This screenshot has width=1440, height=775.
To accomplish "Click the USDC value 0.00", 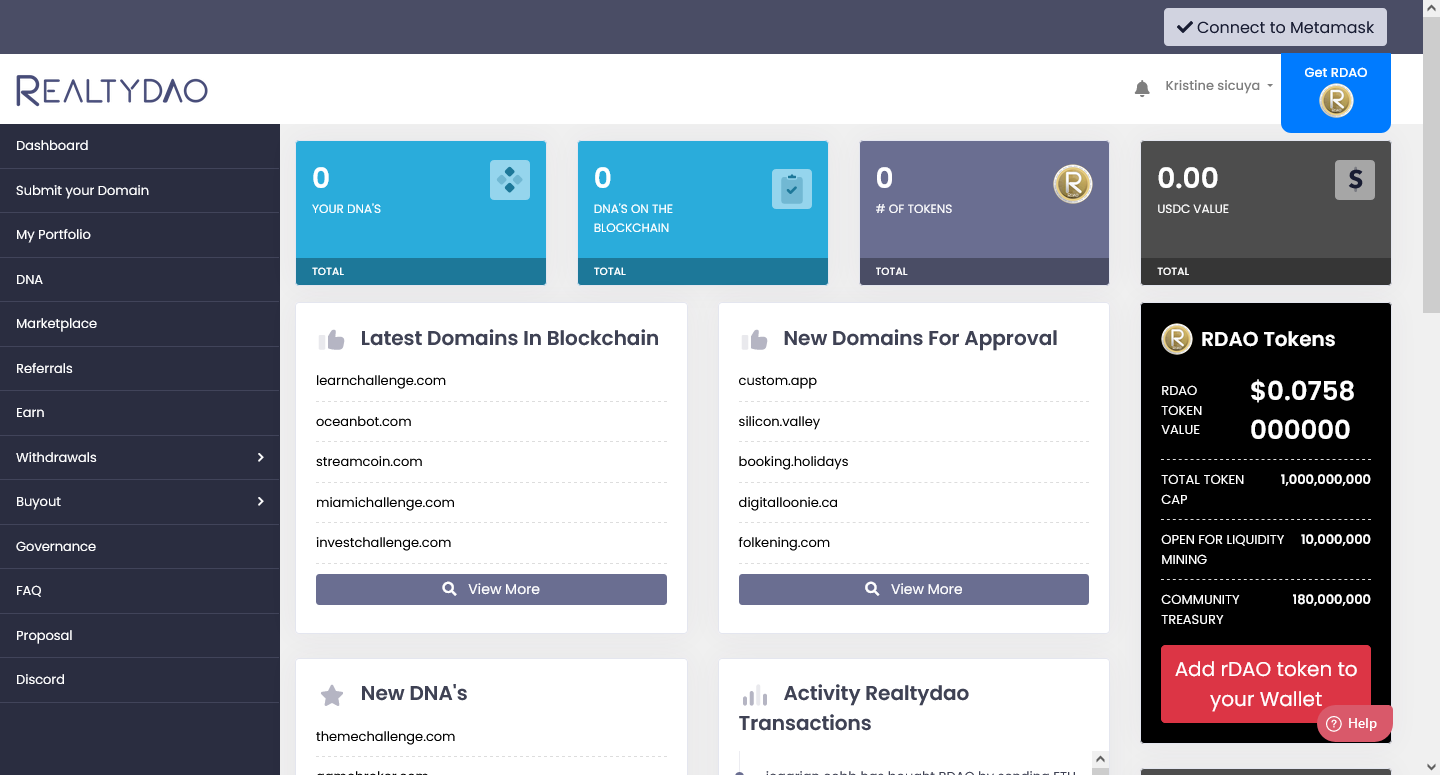I will [x=1188, y=178].
